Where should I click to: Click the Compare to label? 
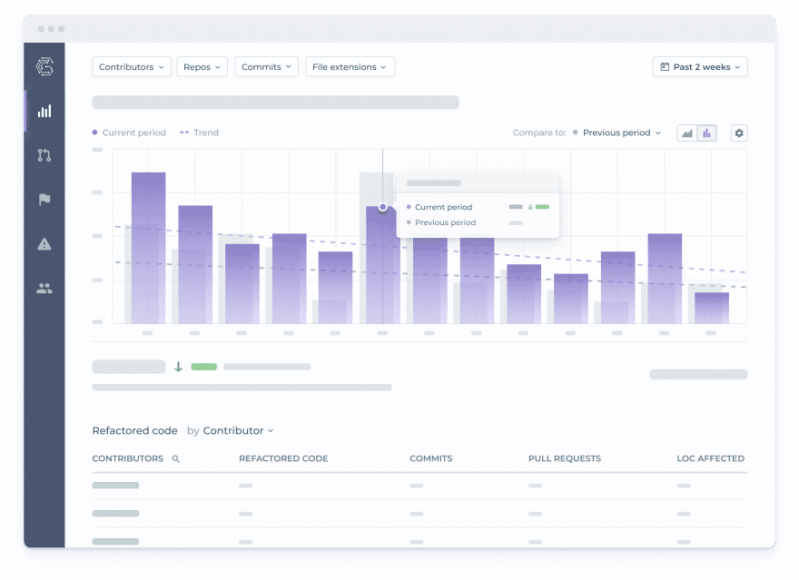[x=539, y=133]
